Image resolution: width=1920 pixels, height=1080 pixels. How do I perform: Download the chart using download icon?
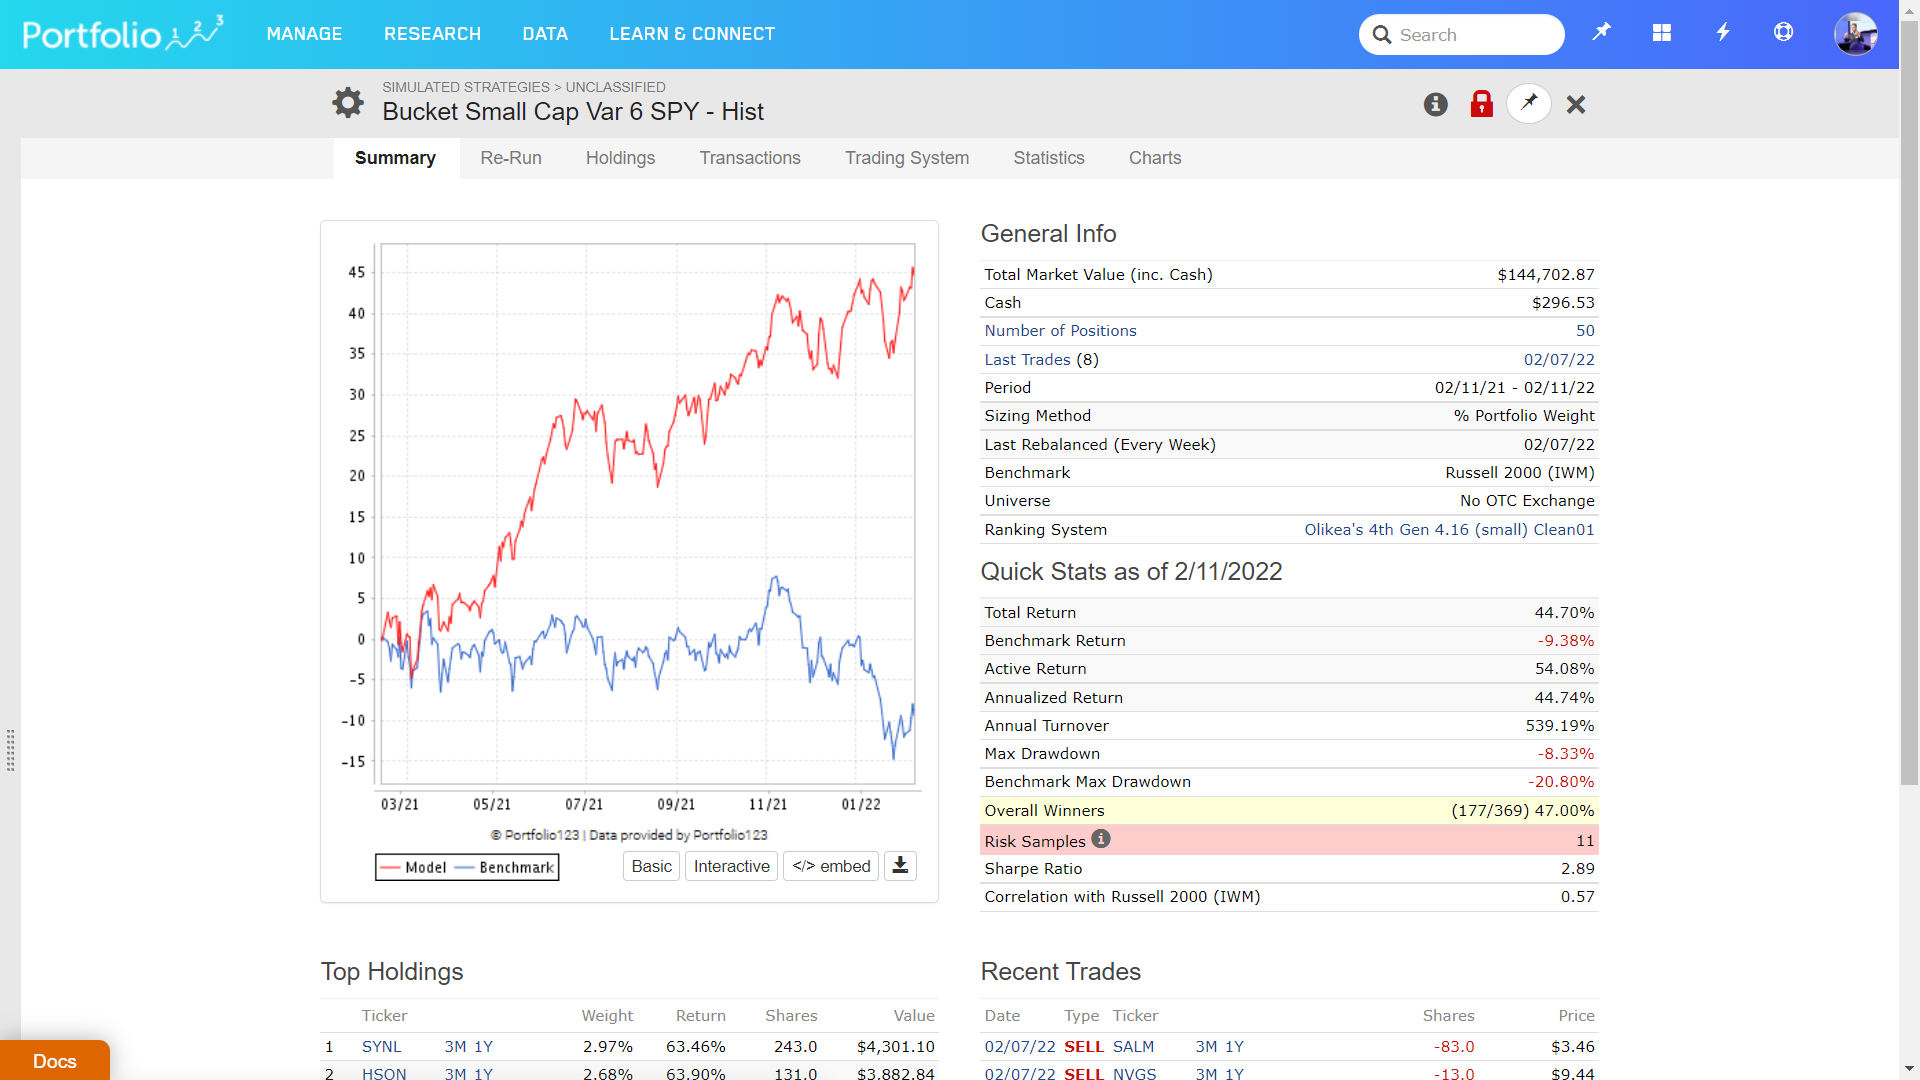(x=900, y=866)
